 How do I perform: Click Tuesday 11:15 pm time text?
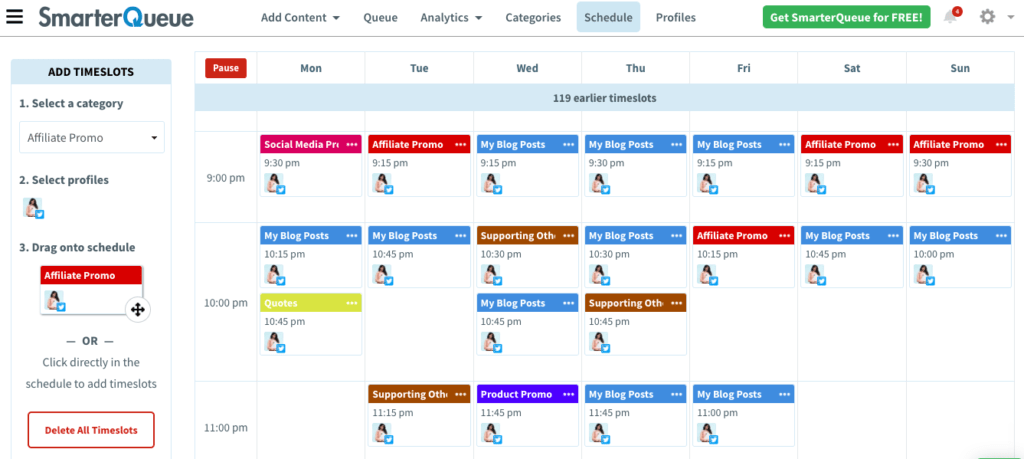pyautogui.click(x=392, y=413)
